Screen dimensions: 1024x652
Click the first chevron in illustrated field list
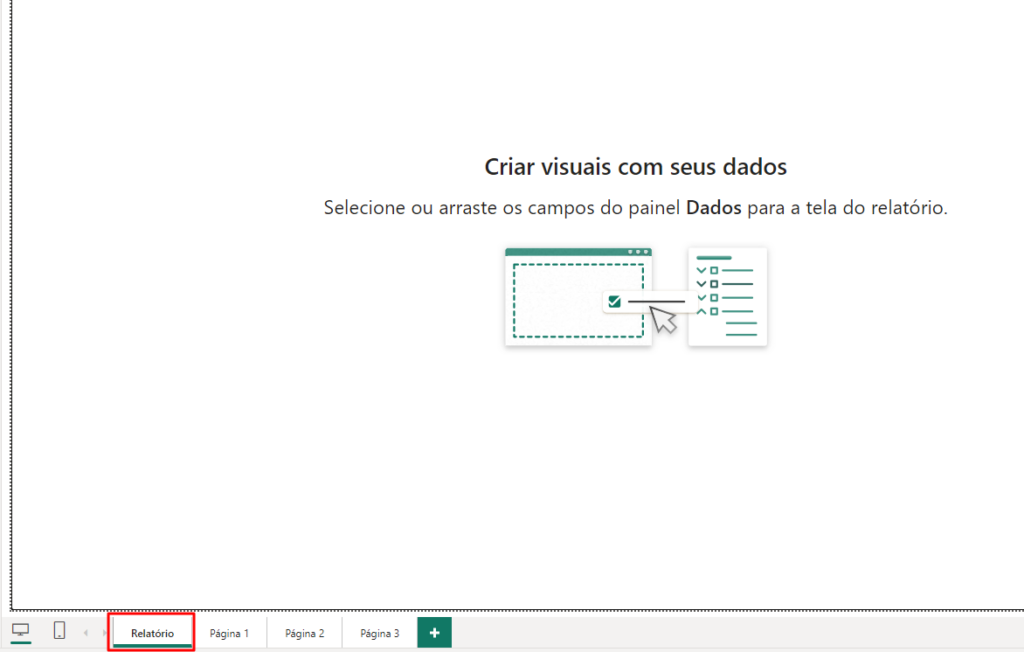tap(701, 270)
